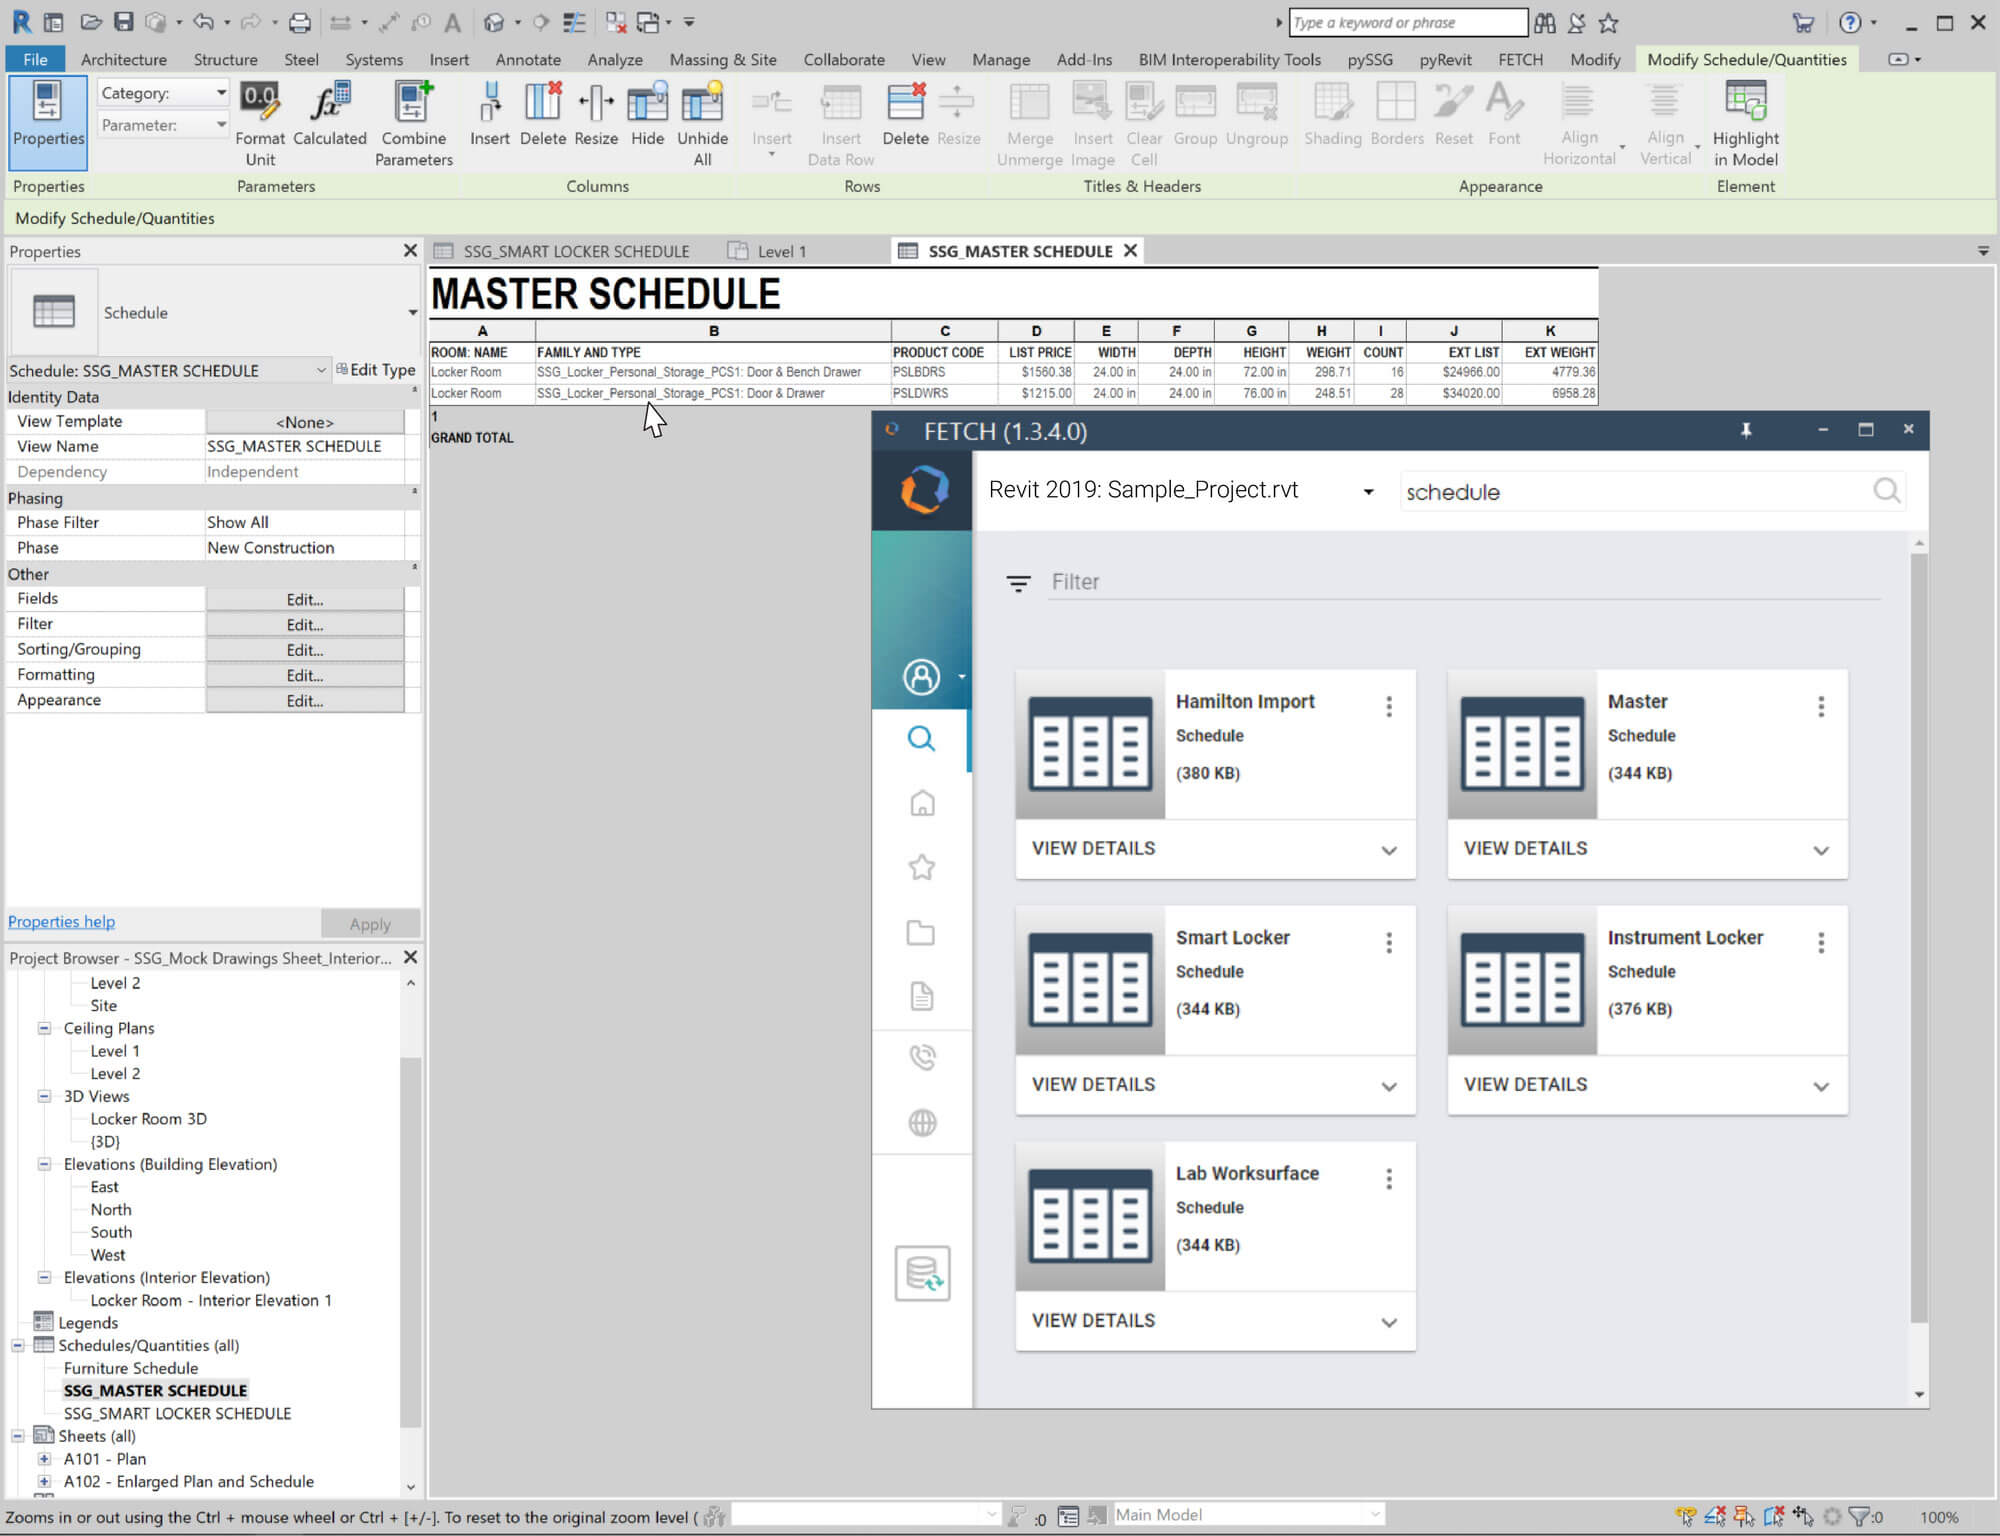Image resolution: width=2000 pixels, height=1536 pixels.
Task: Click the Format Unit ribbon icon
Action: tap(260, 101)
